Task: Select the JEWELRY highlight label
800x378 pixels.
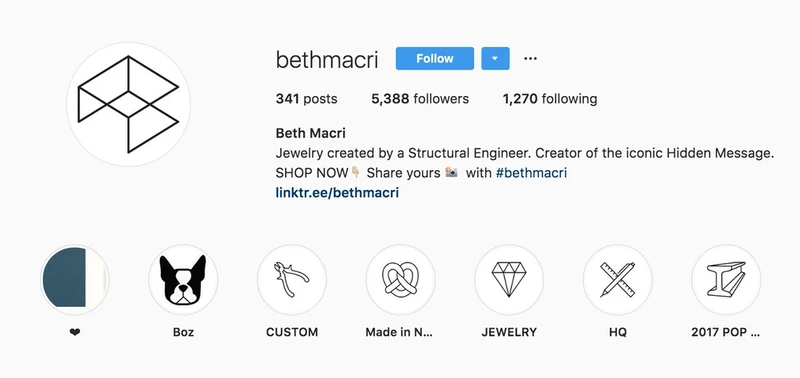Action: tap(509, 332)
